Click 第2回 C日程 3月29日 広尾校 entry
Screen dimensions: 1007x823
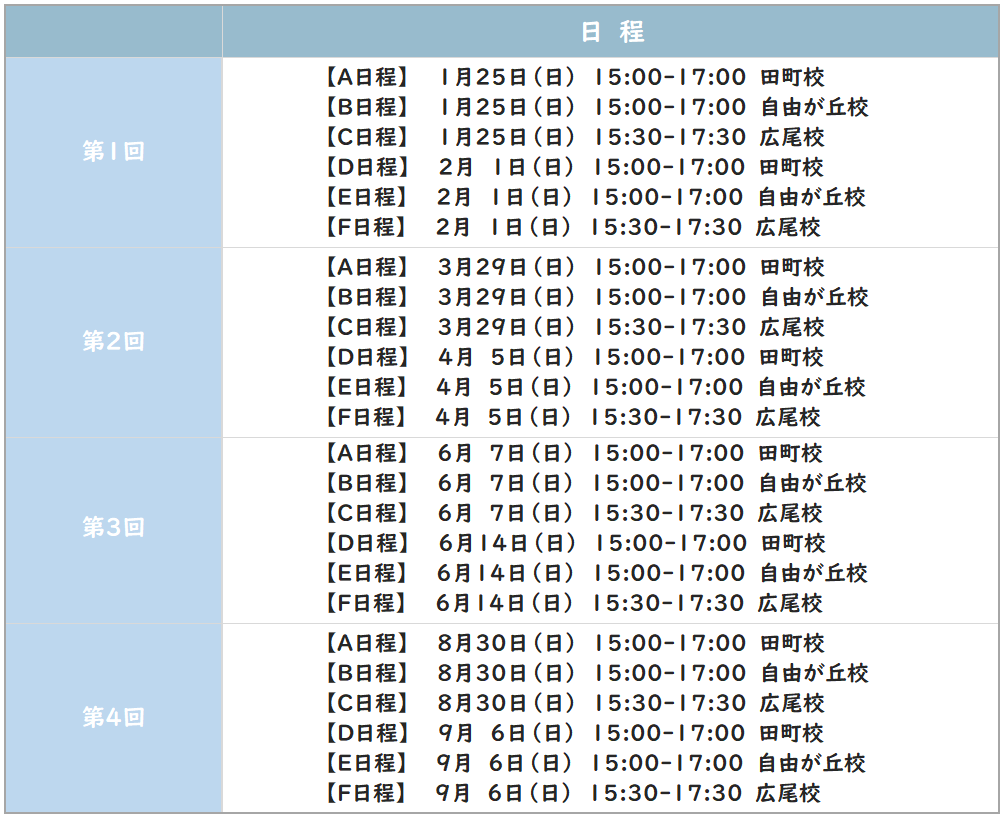573,328
